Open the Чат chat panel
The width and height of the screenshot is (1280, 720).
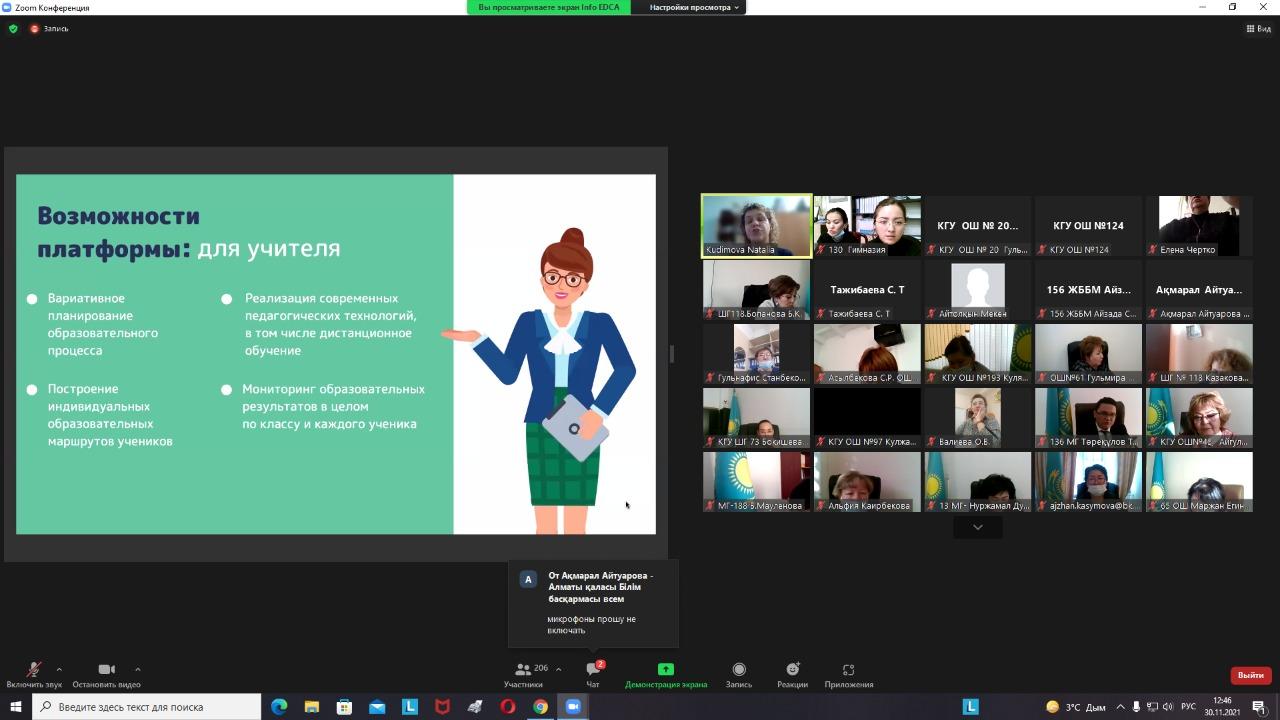(x=593, y=675)
